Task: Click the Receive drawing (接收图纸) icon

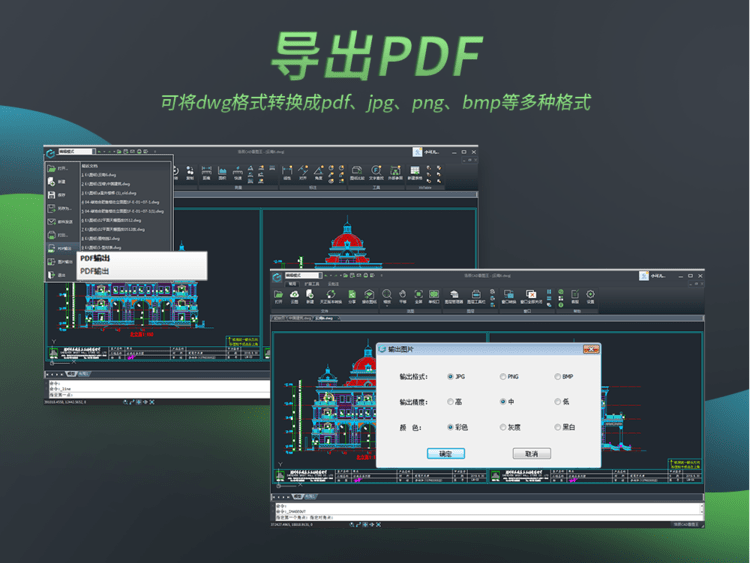Action: coord(369,295)
